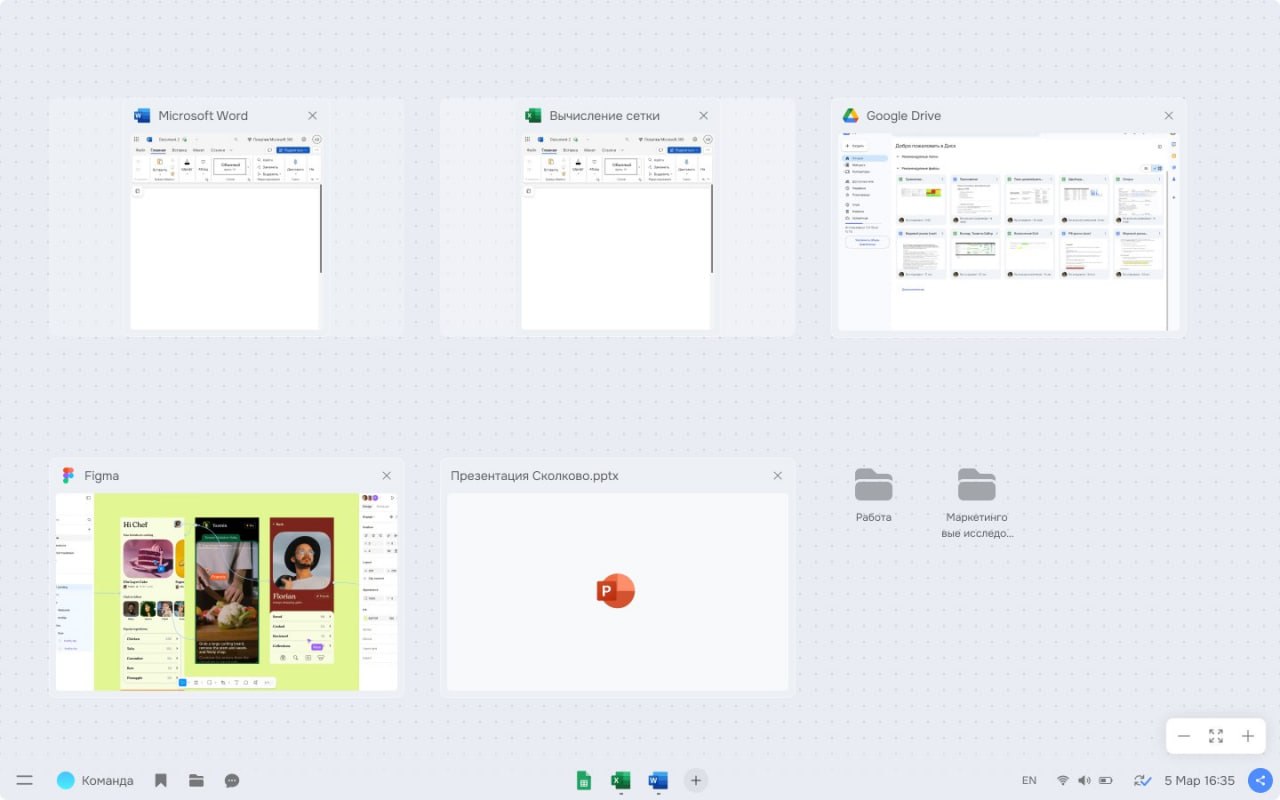Open the sync status icon in the tray
Image resolution: width=1280 pixels, height=800 pixels.
pyautogui.click(x=1142, y=780)
